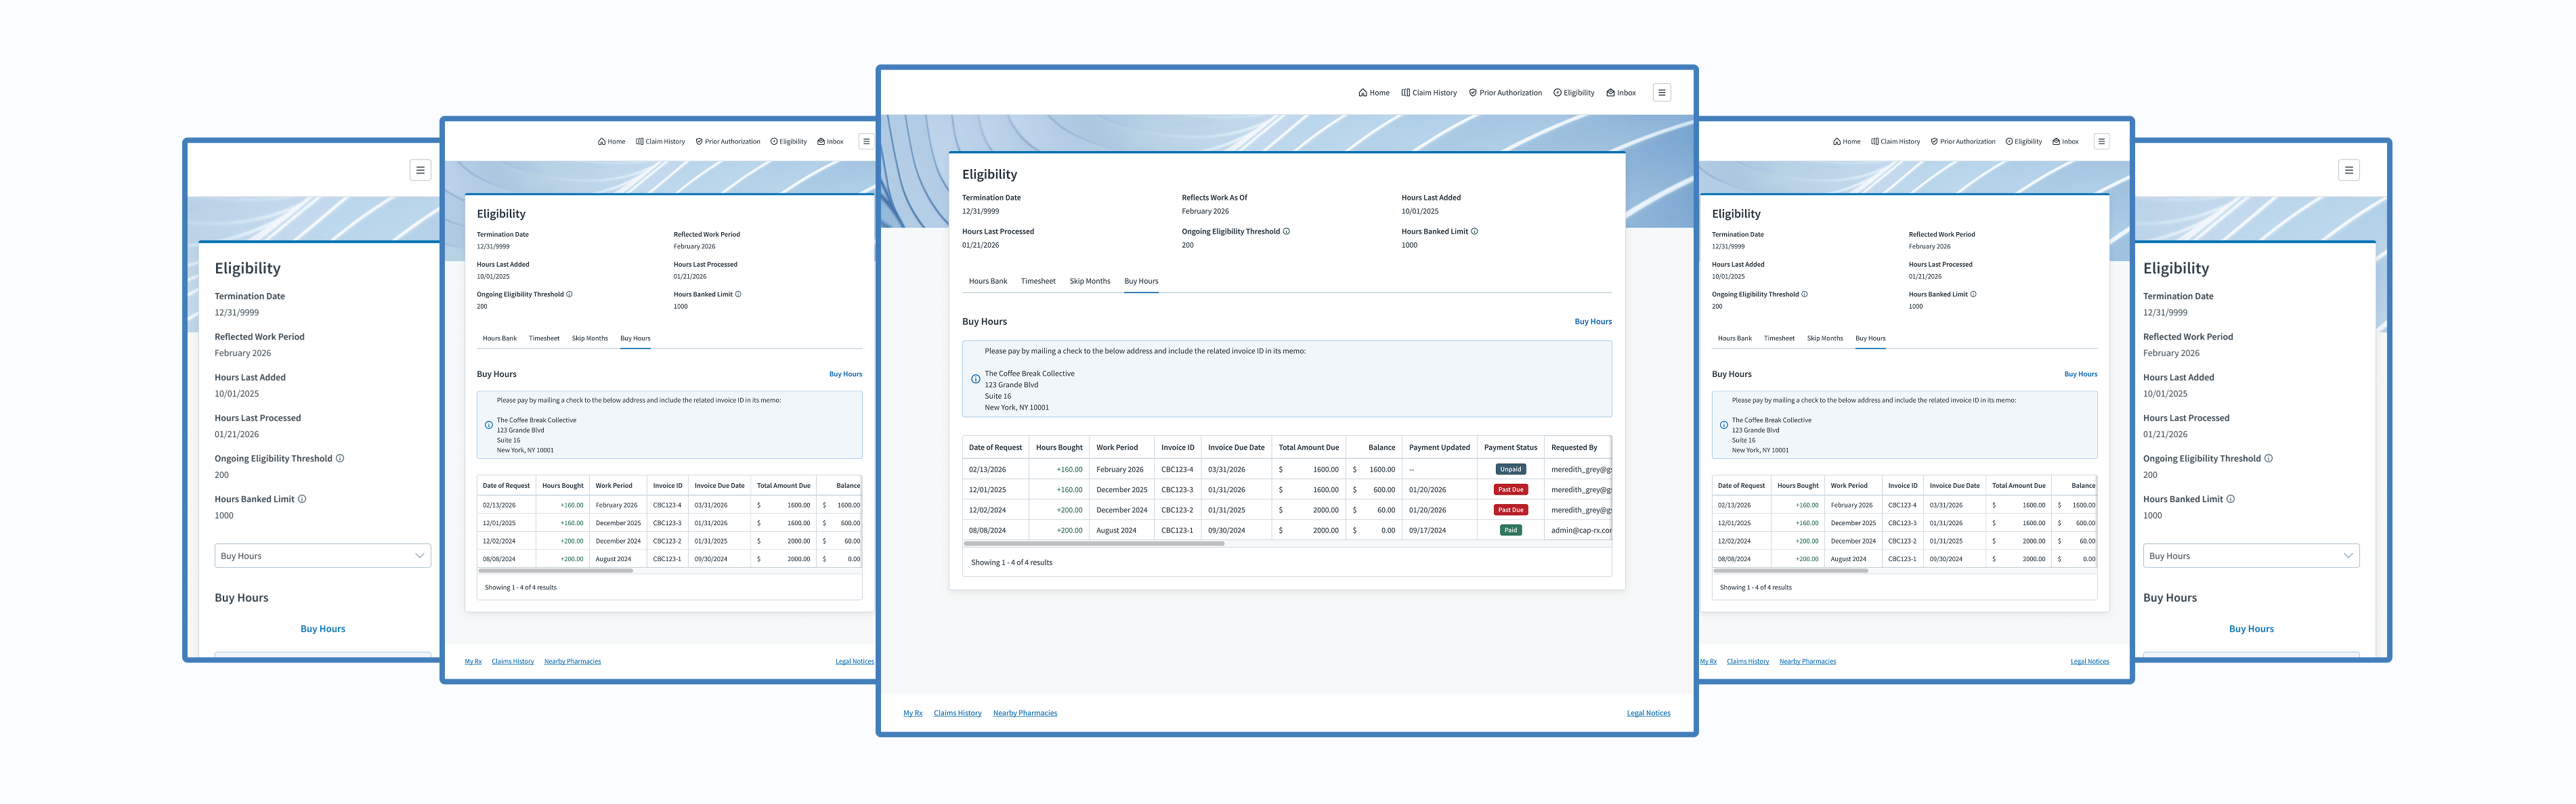Select Skip Months tab in largest mockup
Viewport: 2576px width, 804px height.
tap(1089, 281)
